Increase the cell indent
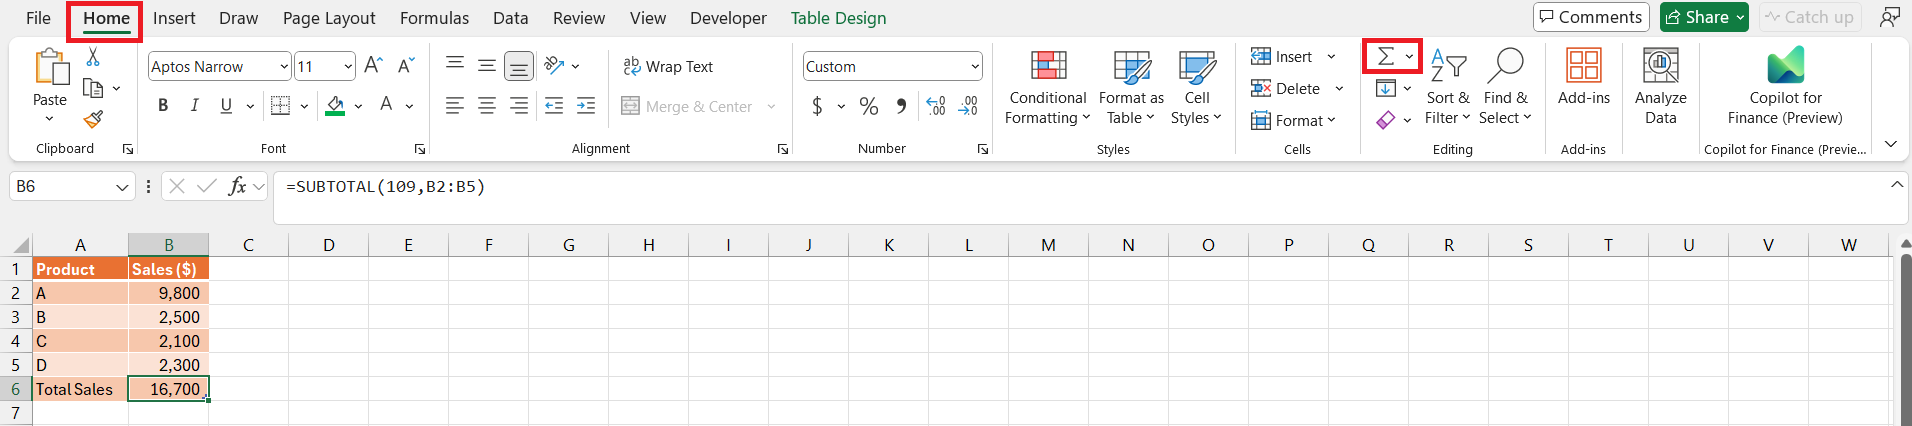This screenshot has width=1912, height=426. click(586, 105)
